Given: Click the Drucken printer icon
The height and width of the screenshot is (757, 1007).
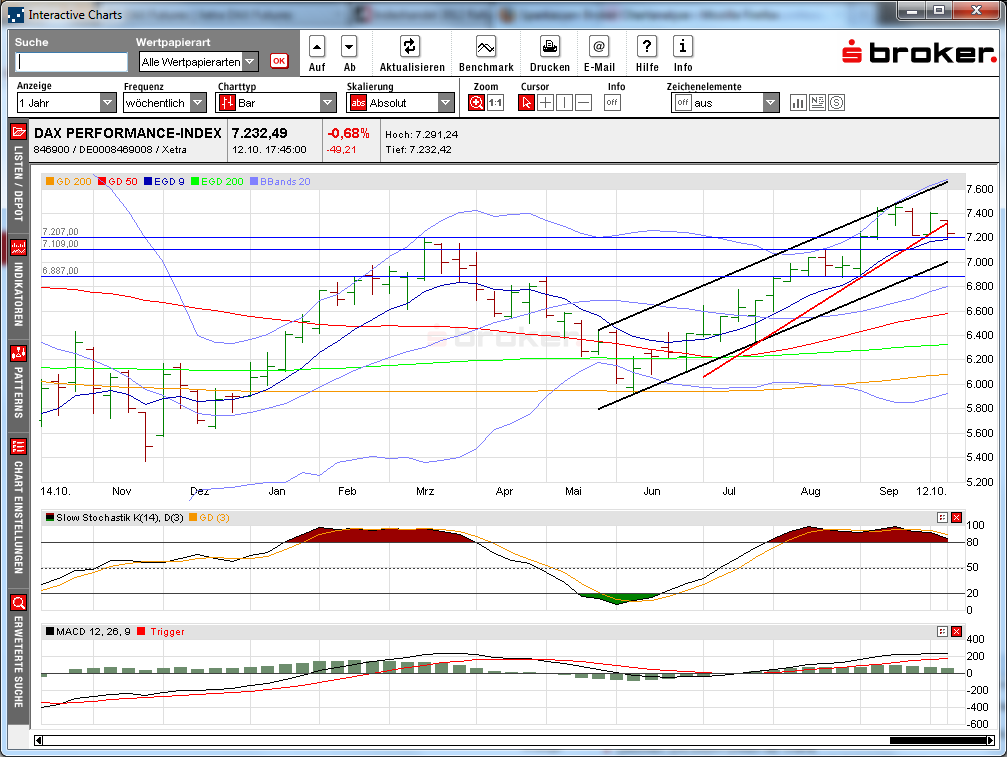Looking at the screenshot, I should coord(549,46).
